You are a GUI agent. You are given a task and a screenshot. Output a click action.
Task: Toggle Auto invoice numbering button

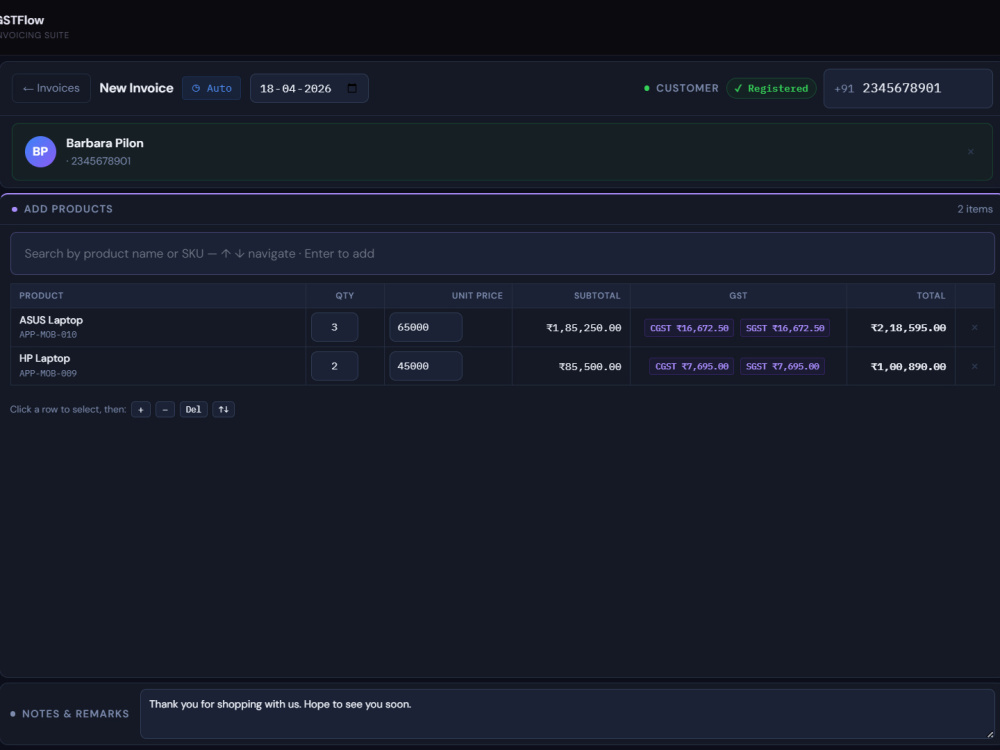point(212,88)
